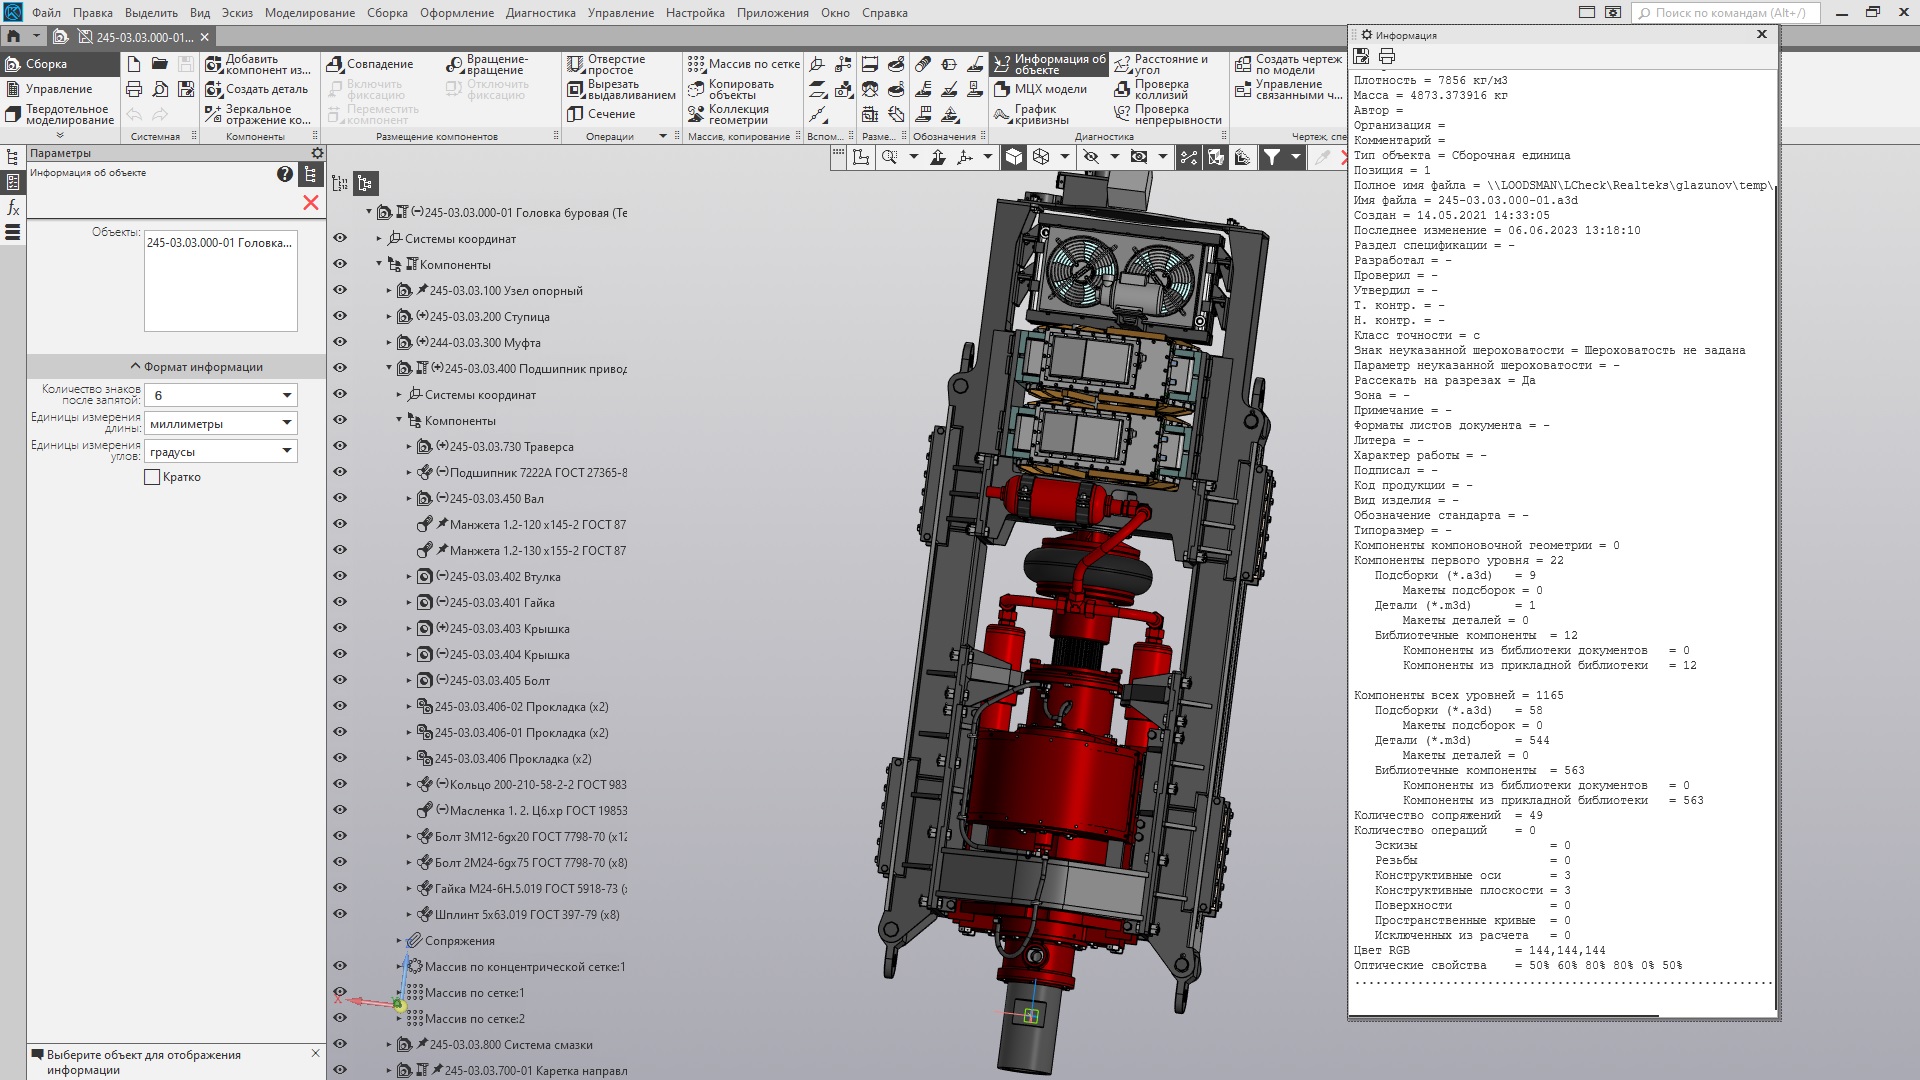Expand '245-03.03.100 Узел опорный' tree node
This screenshot has width=1920, height=1080.
pyautogui.click(x=389, y=291)
